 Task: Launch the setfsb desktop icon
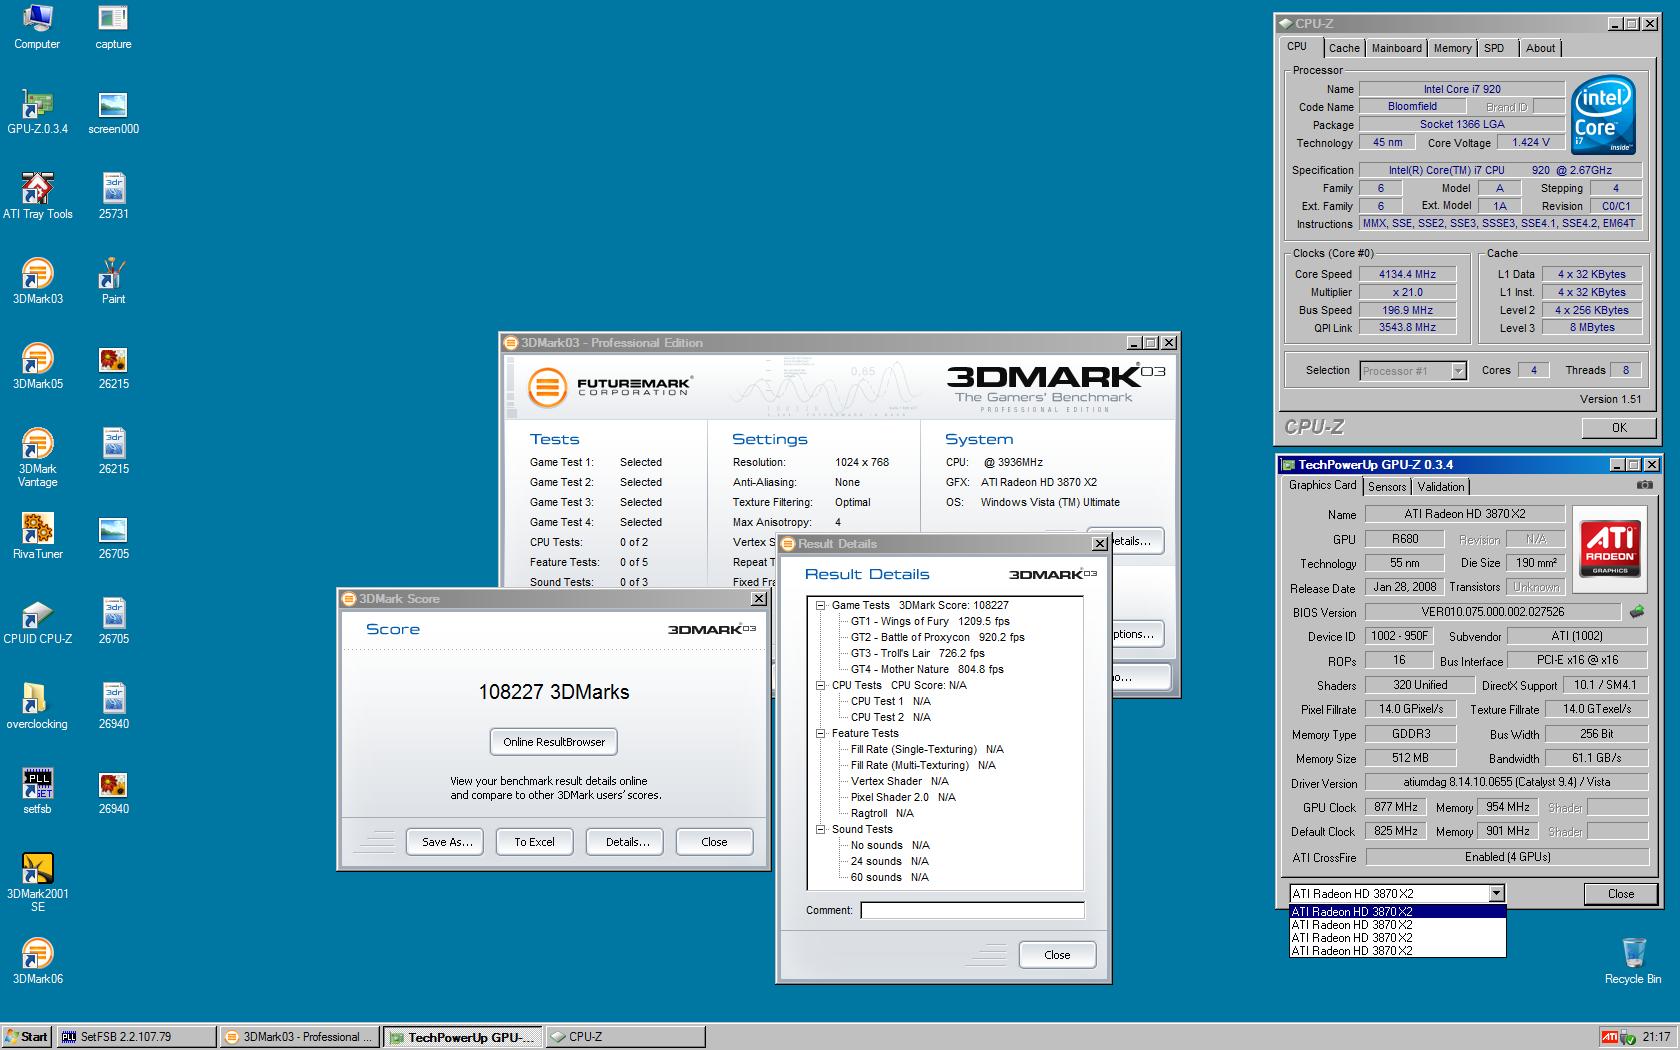click(x=37, y=791)
